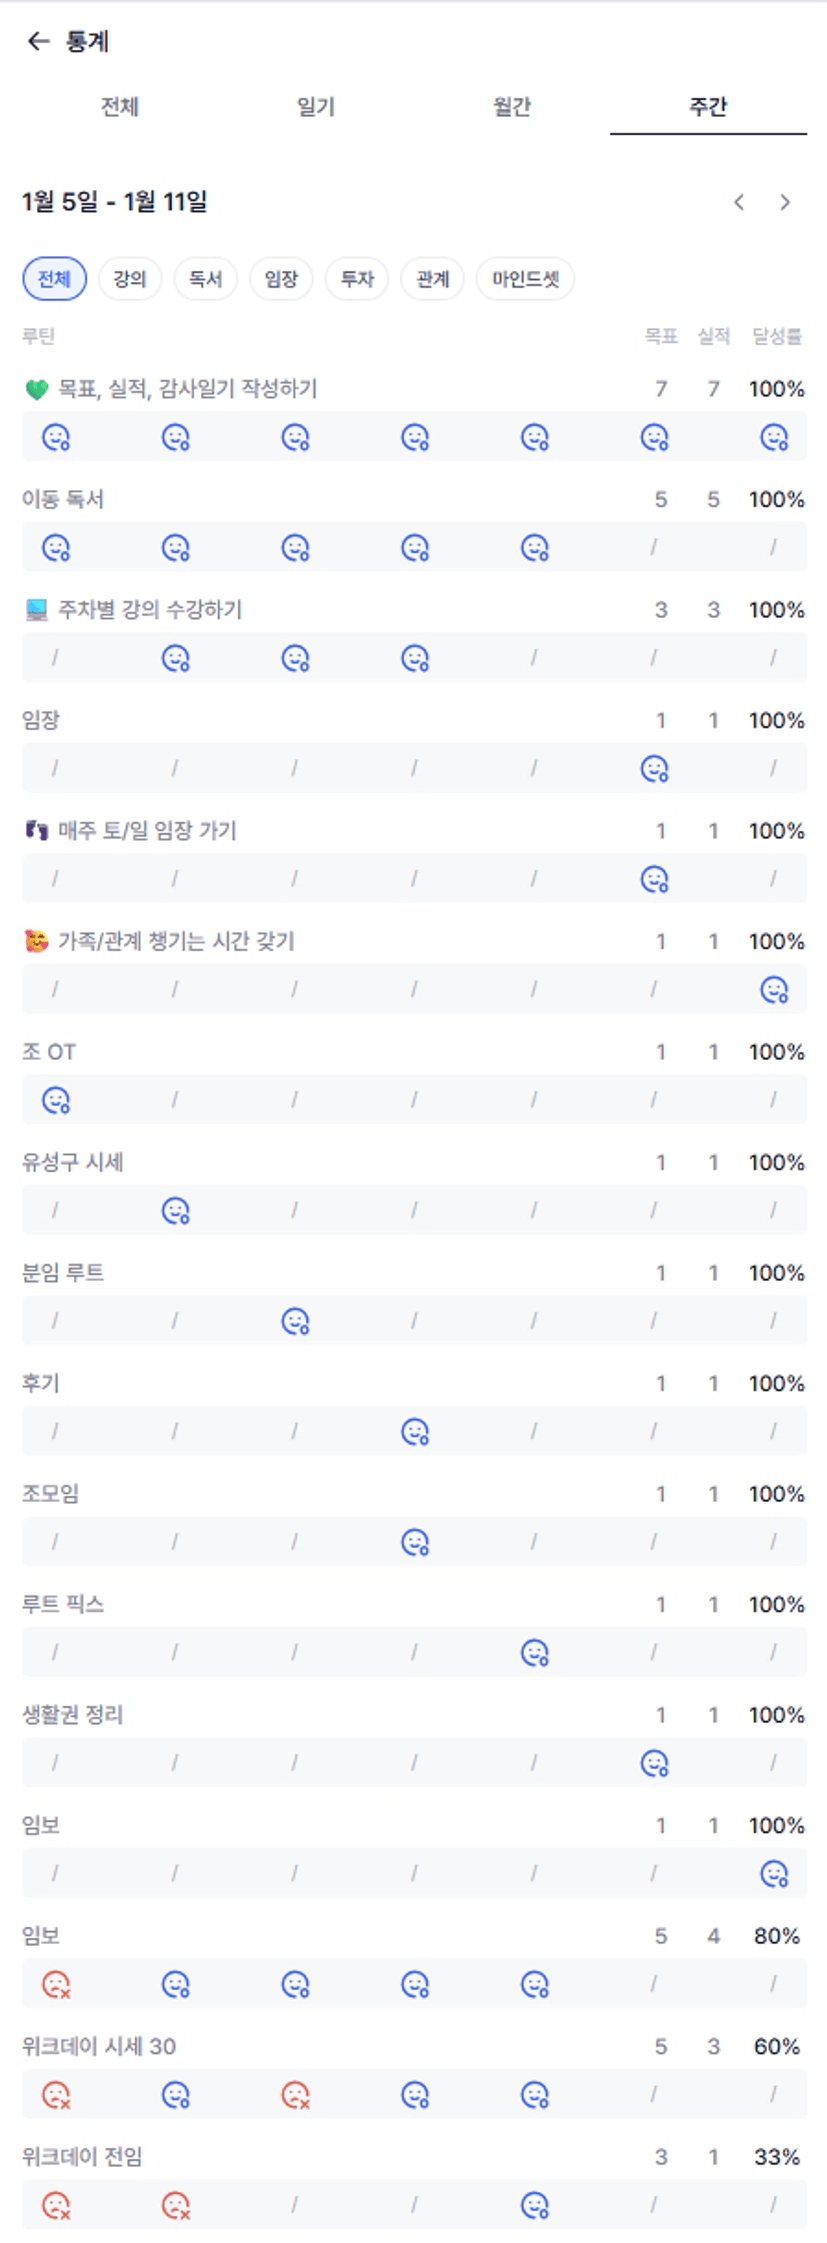Tap the smiley face in the 후기 row
The width and height of the screenshot is (827, 2243).
click(415, 1432)
